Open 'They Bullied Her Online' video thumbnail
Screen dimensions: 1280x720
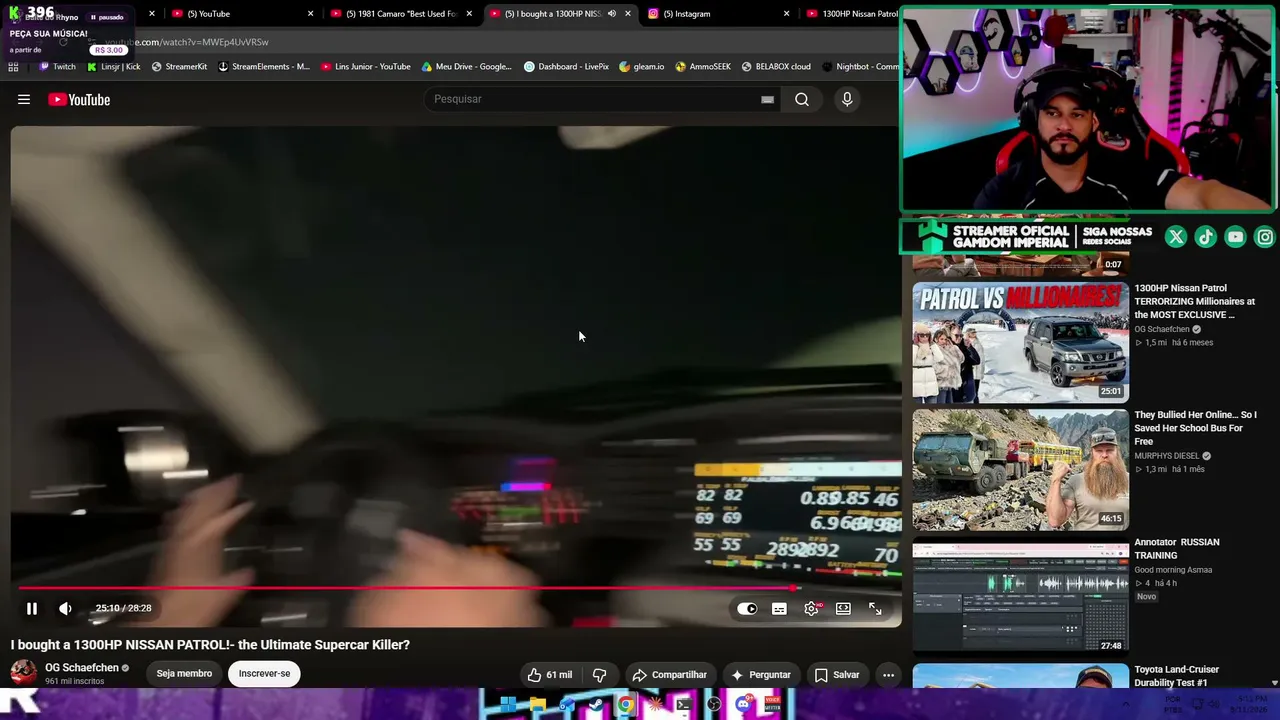tap(1020, 470)
